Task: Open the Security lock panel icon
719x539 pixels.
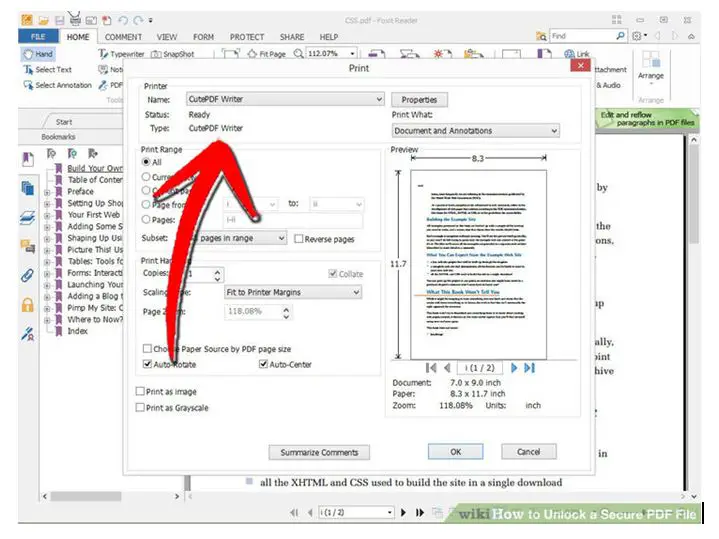Action: 28,305
